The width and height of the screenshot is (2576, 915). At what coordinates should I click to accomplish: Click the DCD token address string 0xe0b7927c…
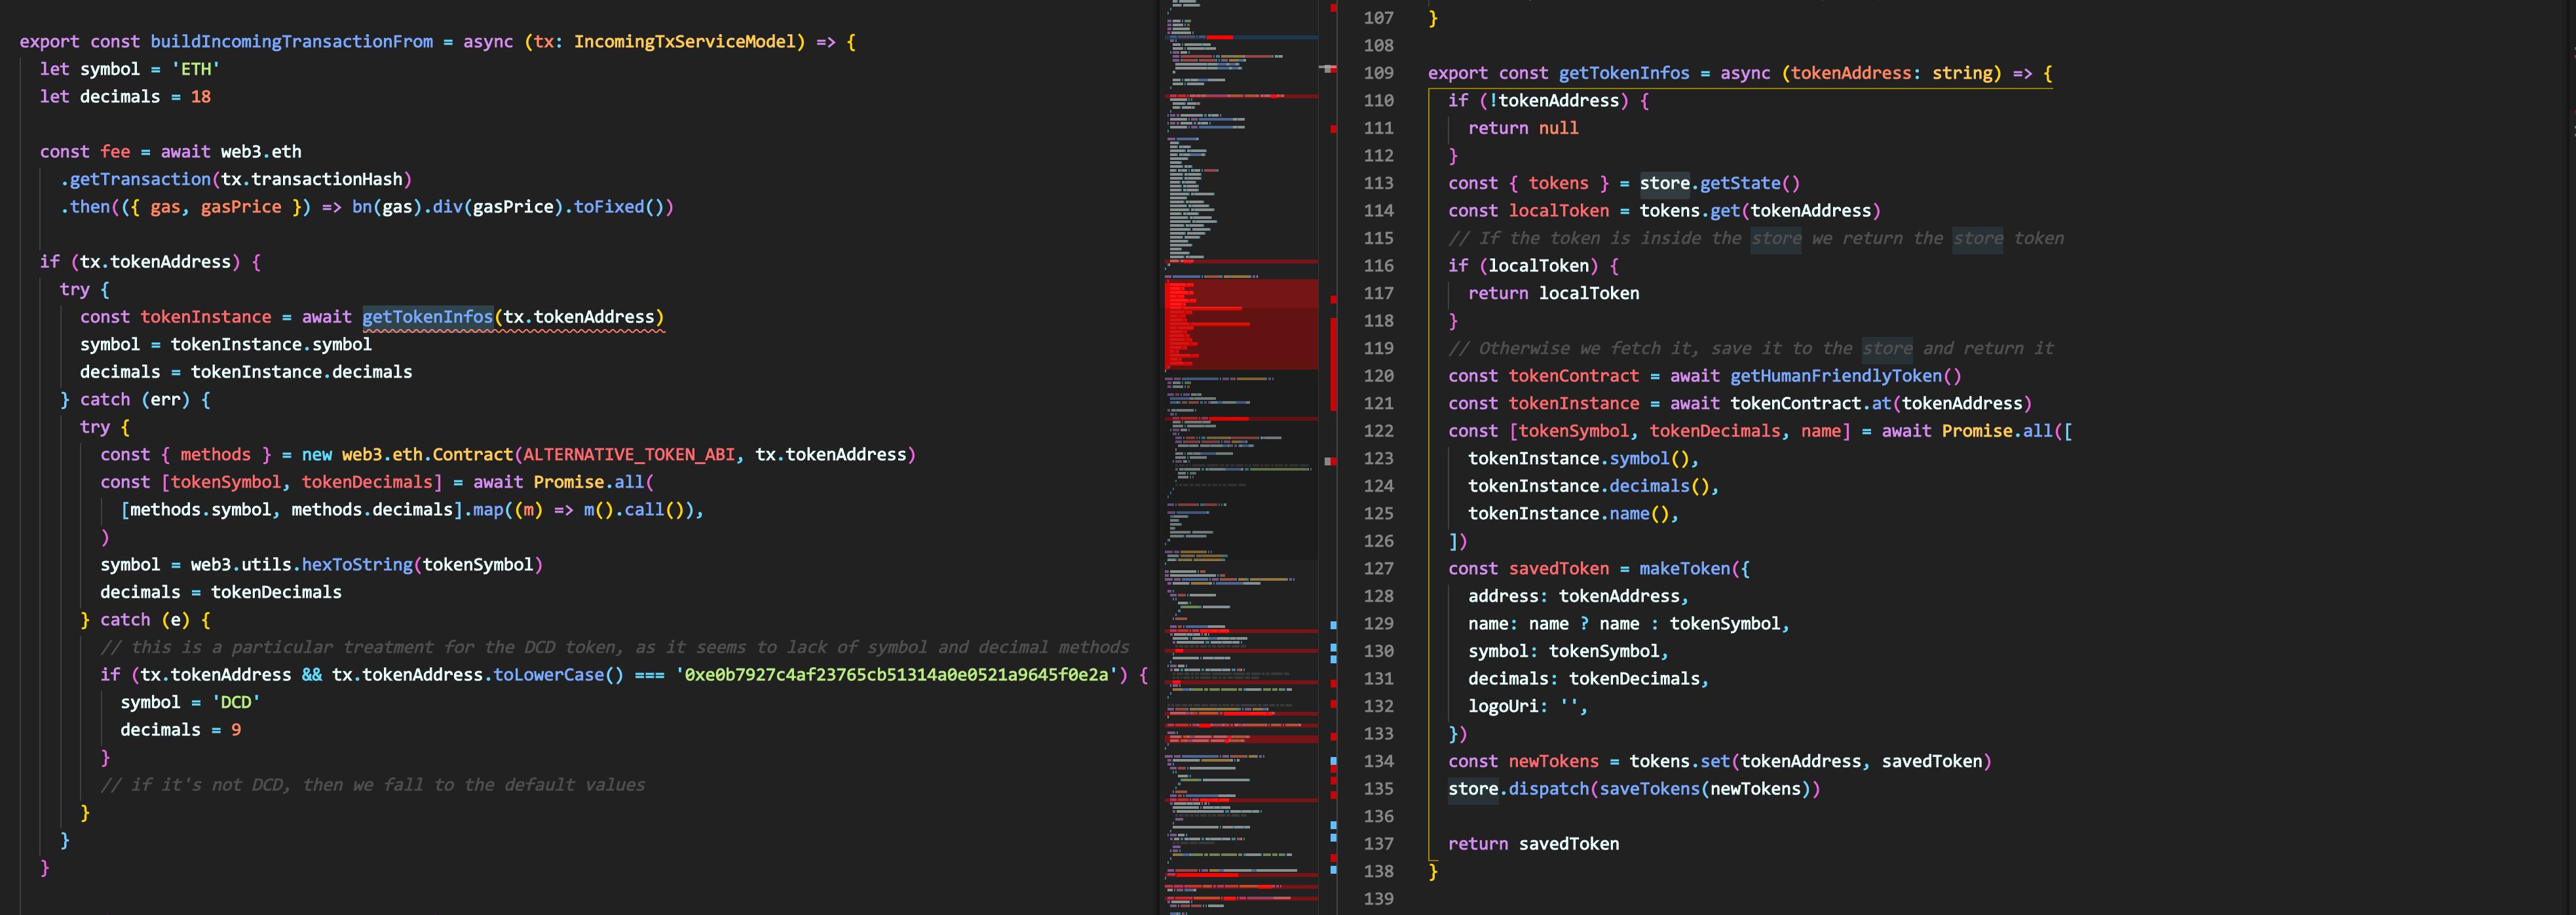point(897,675)
